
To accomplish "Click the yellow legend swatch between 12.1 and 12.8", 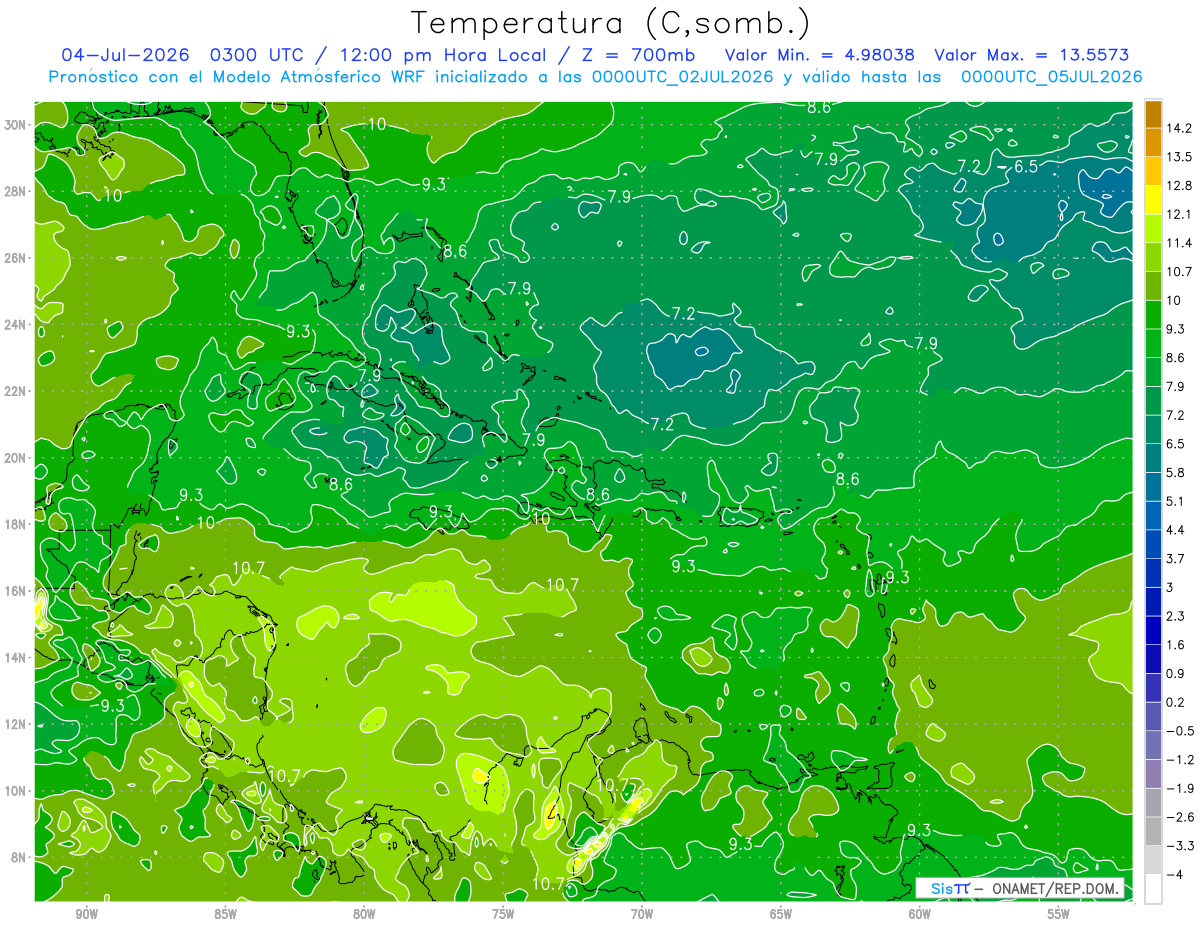I will (1153, 200).
